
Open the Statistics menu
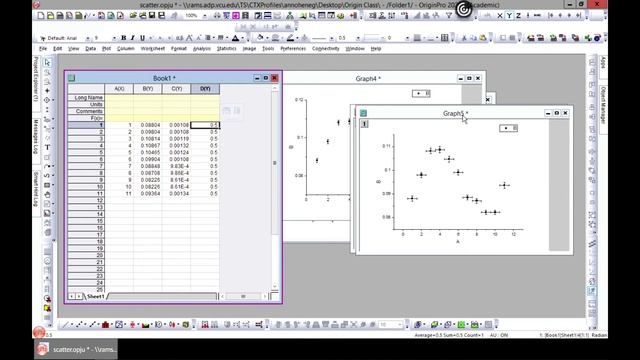tap(227, 49)
